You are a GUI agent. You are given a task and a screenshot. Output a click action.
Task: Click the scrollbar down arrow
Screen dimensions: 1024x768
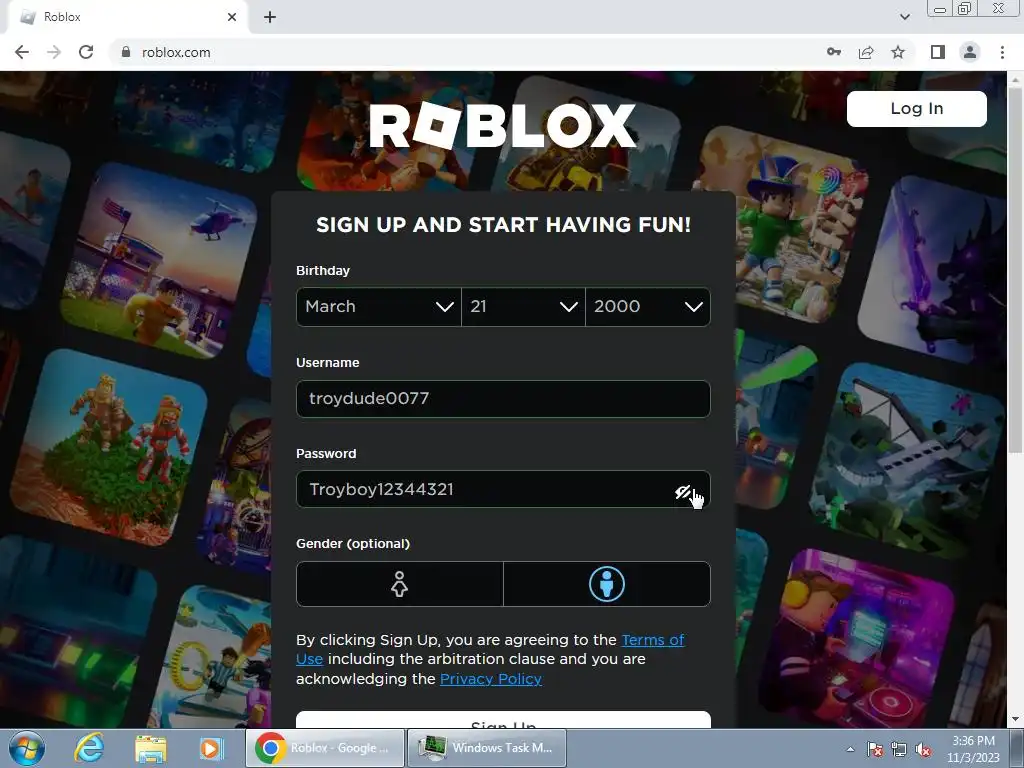1015,720
